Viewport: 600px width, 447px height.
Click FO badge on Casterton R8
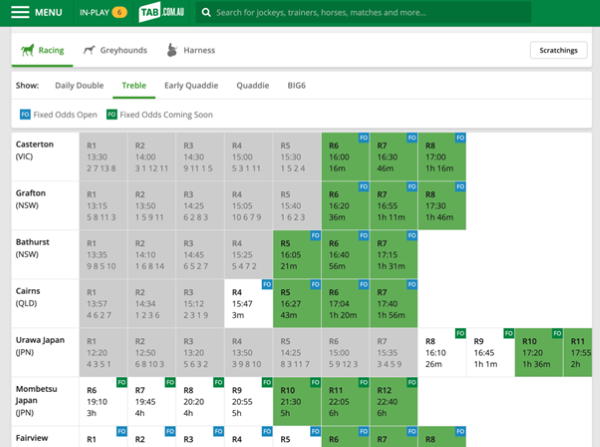[x=460, y=137]
